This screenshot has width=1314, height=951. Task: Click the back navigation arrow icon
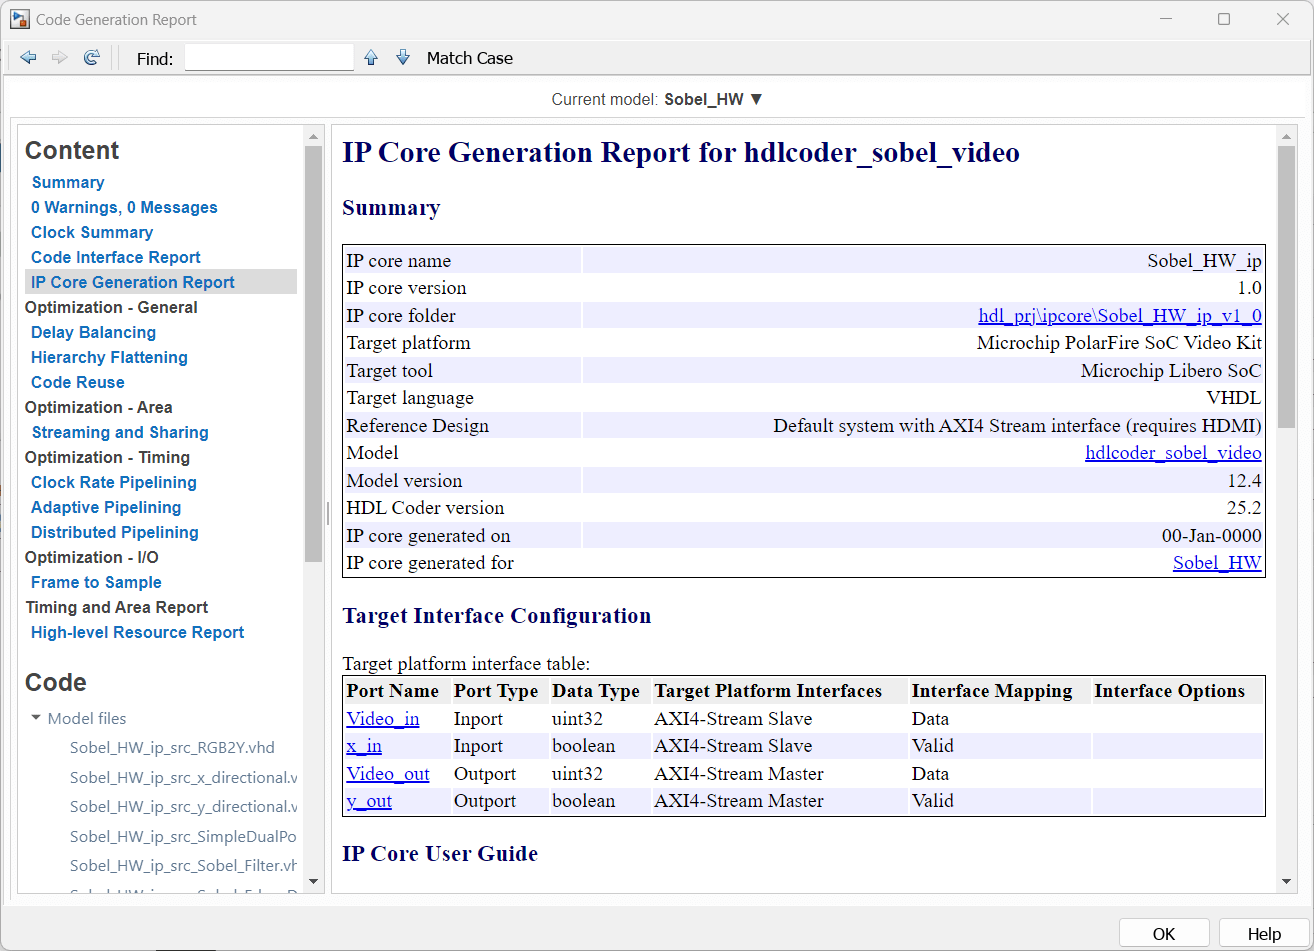(x=28, y=58)
